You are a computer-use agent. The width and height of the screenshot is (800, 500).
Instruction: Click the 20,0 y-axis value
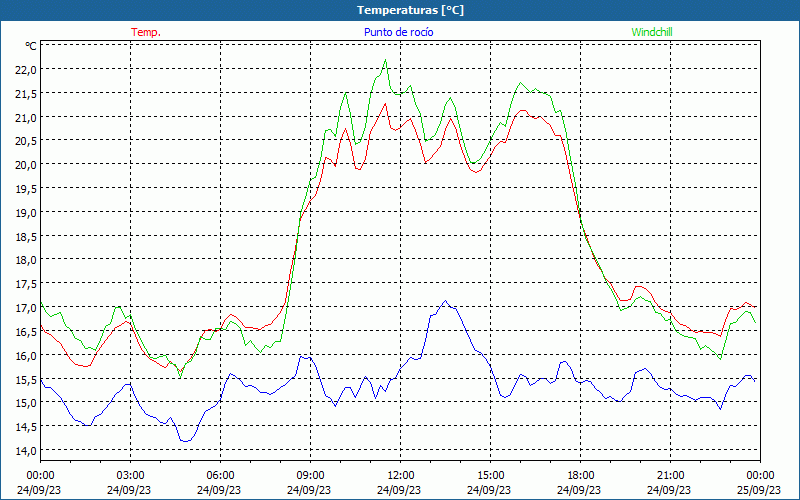(26, 165)
